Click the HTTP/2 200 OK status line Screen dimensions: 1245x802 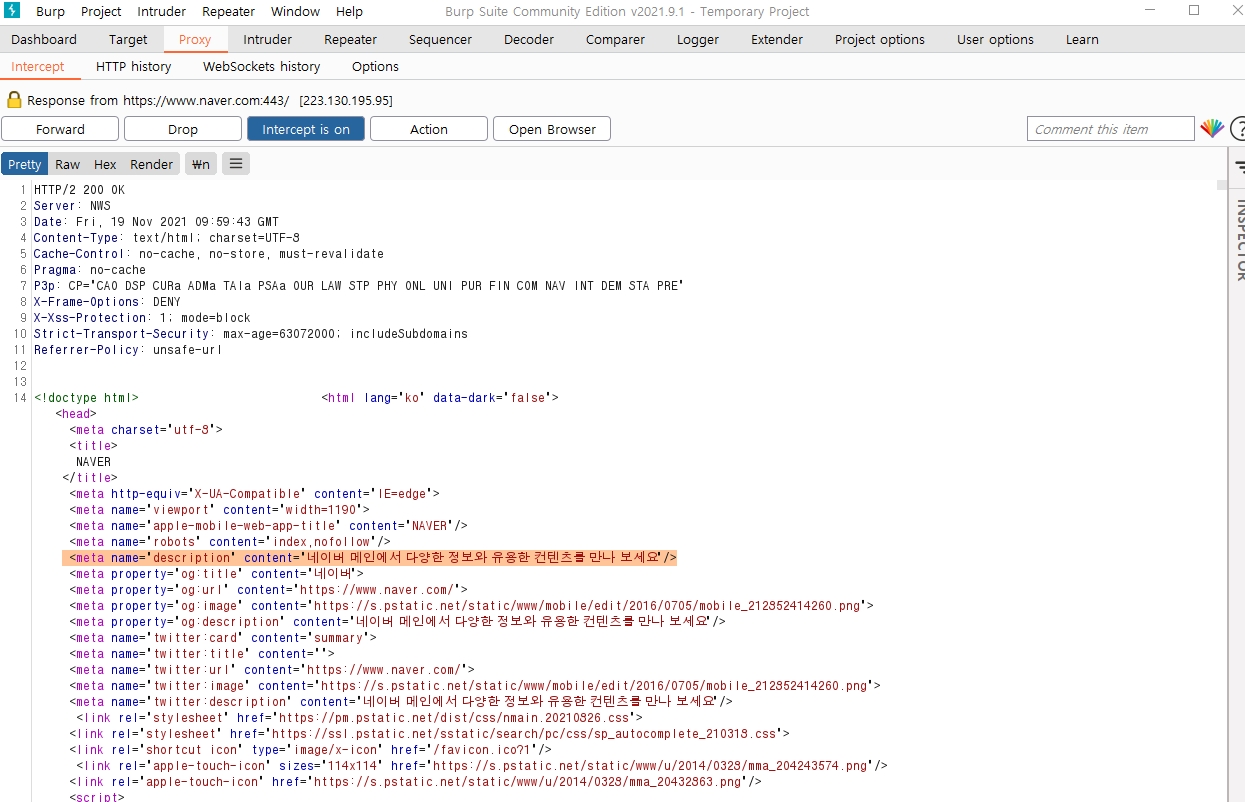point(79,189)
